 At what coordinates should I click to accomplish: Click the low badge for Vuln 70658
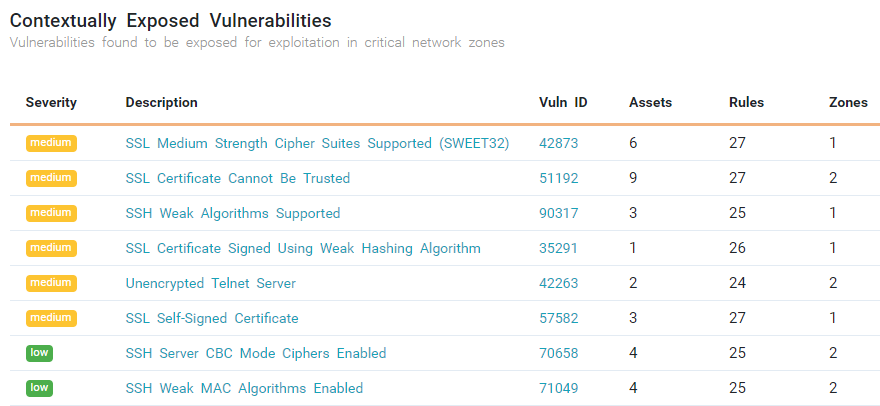pos(40,353)
